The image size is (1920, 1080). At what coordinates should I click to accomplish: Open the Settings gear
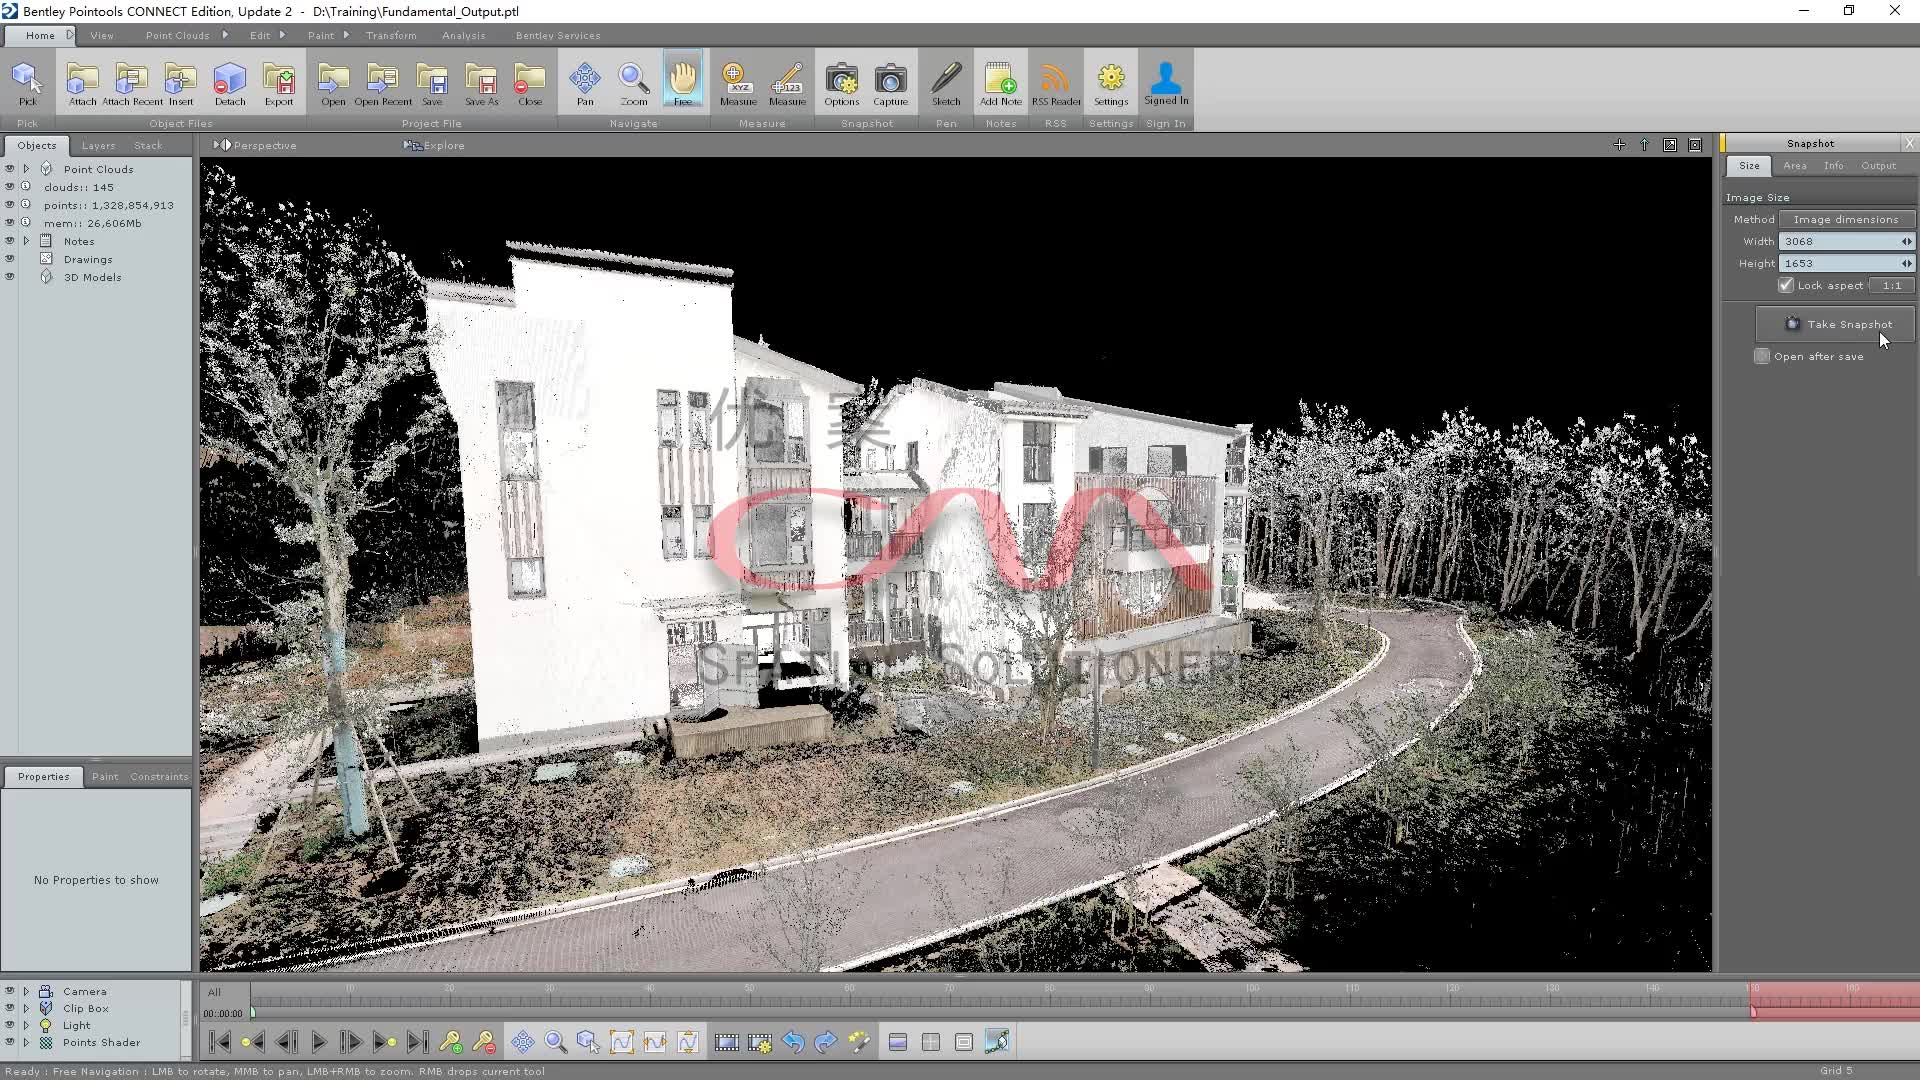click(x=1111, y=84)
